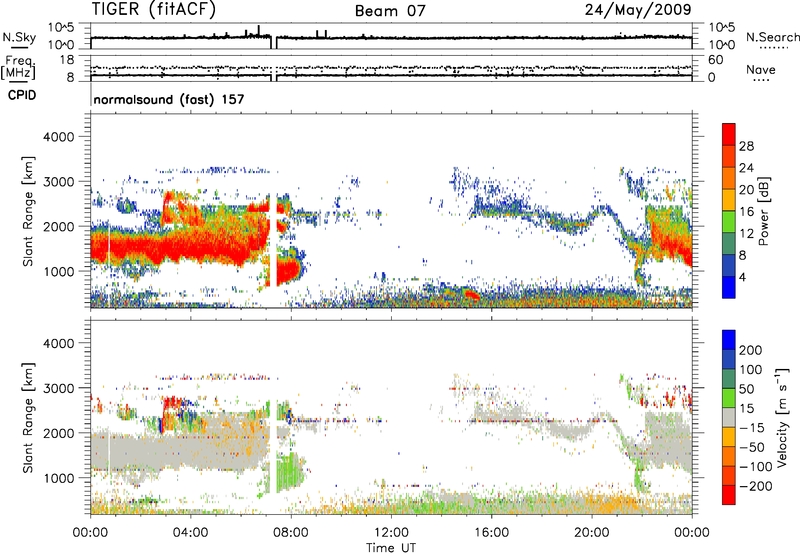Click the positive 15 velocity colorbar label
800x554 pixels.
point(746,409)
